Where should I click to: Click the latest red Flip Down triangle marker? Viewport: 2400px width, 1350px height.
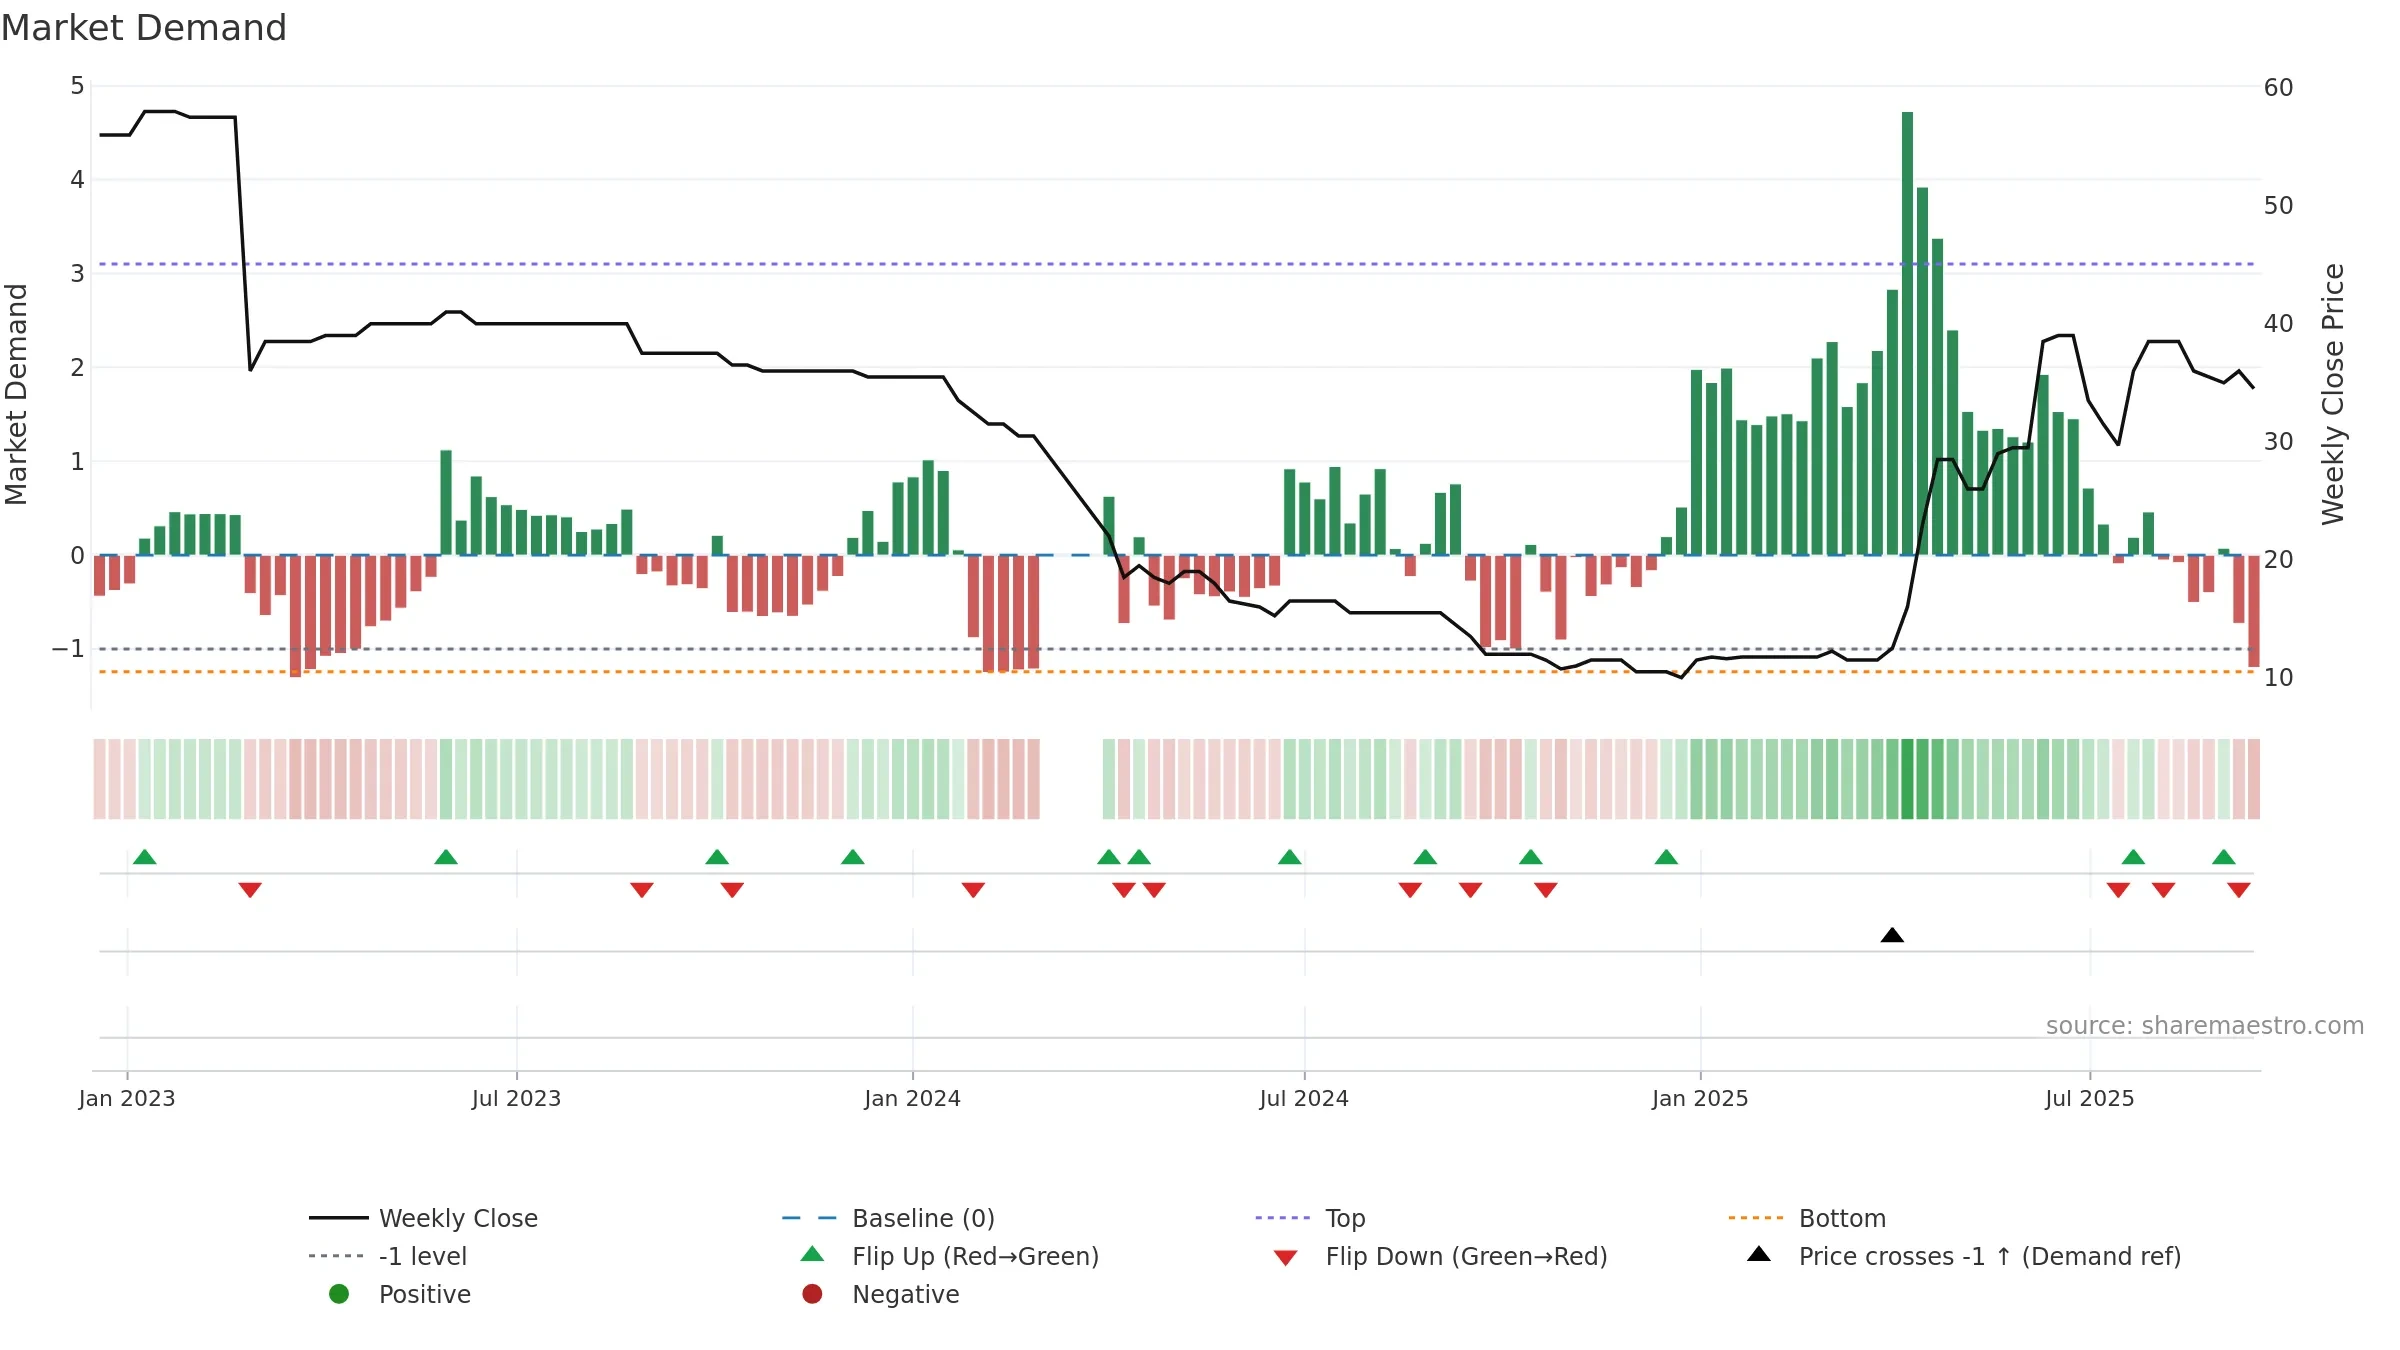tap(2239, 890)
